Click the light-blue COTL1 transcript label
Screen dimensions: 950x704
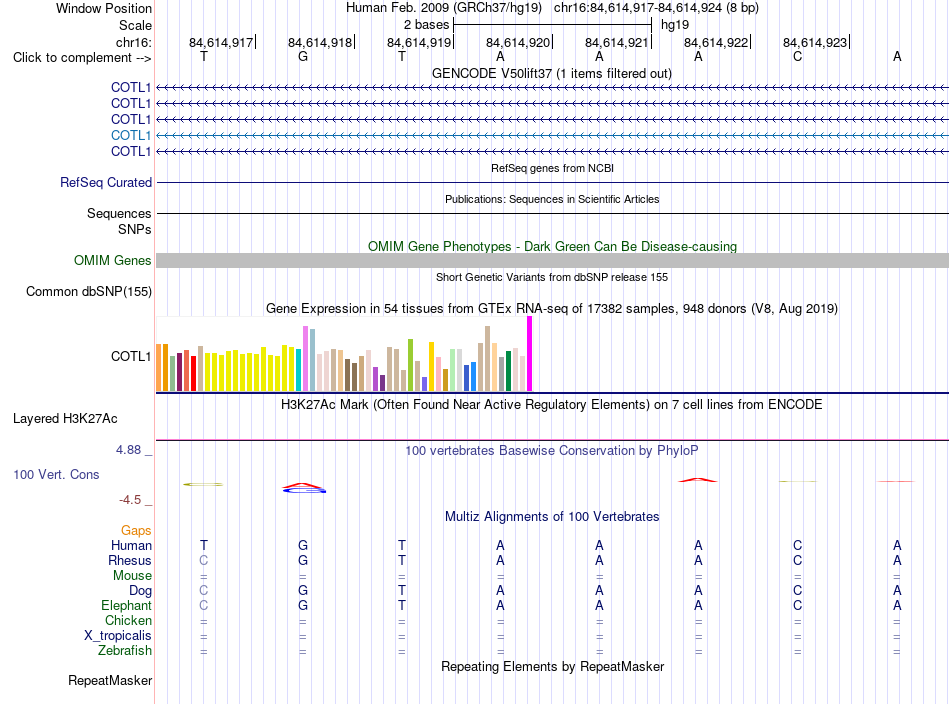[x=131, y=135]
